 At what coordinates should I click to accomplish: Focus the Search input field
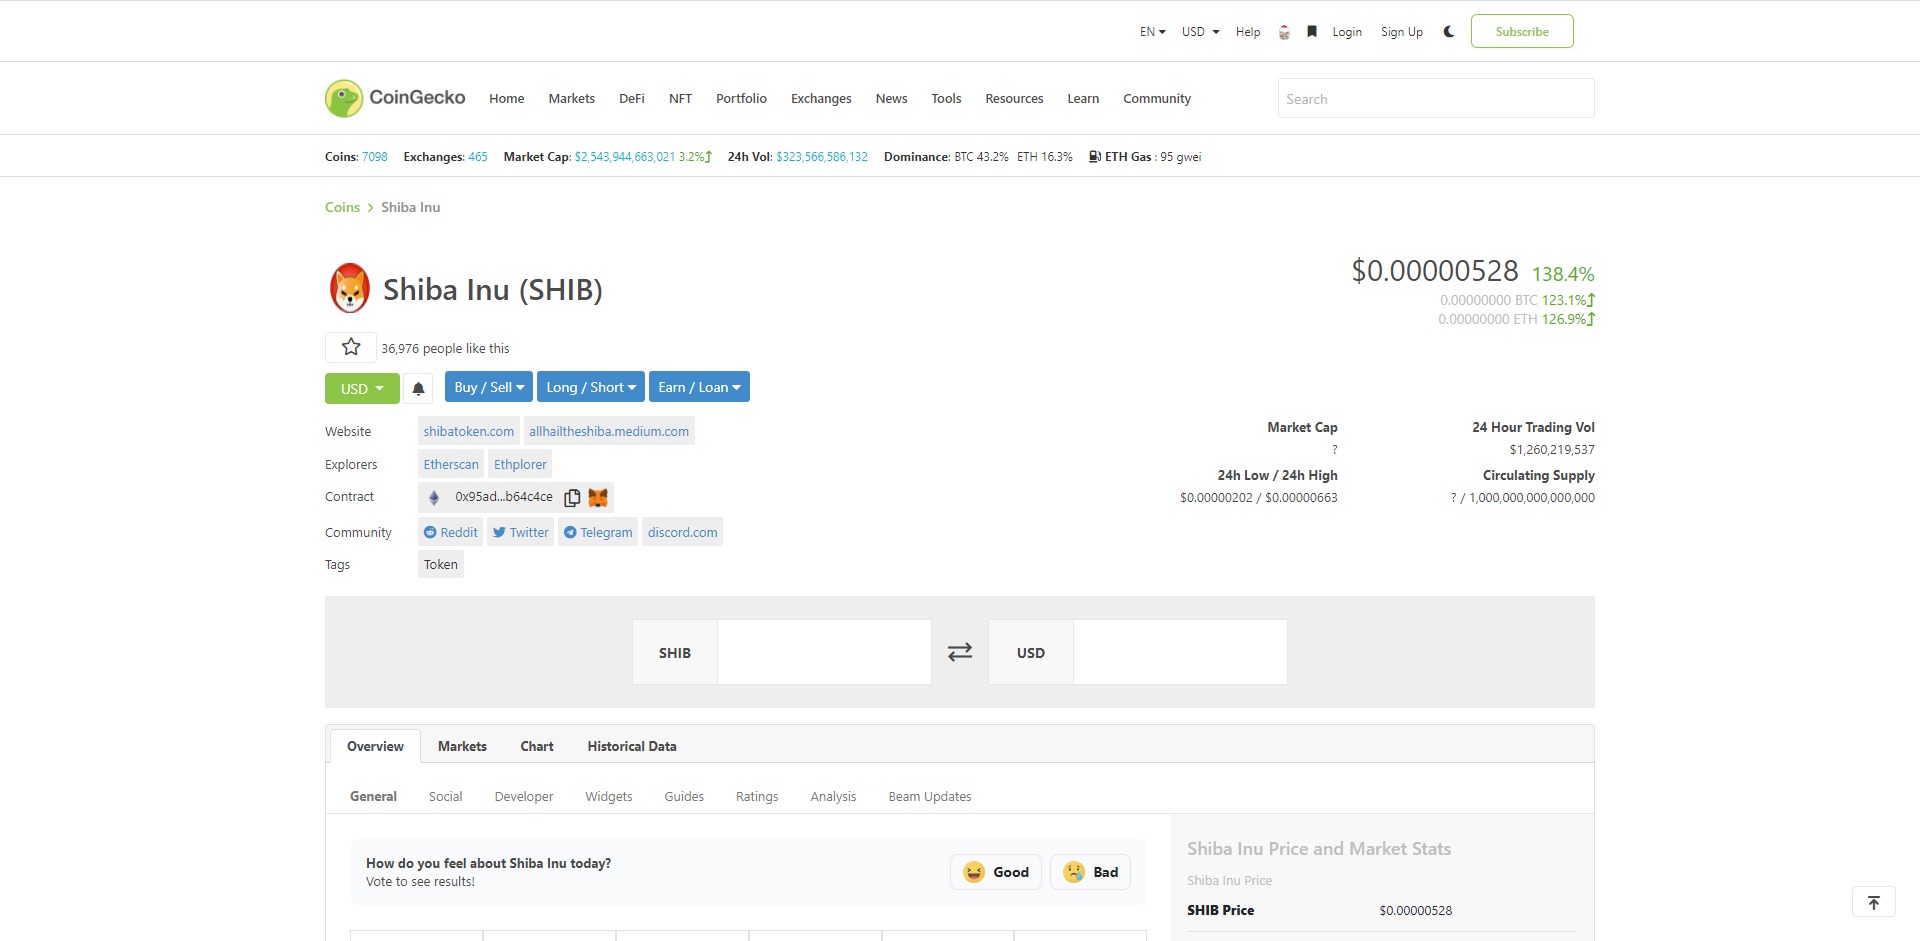(1436, 98)
